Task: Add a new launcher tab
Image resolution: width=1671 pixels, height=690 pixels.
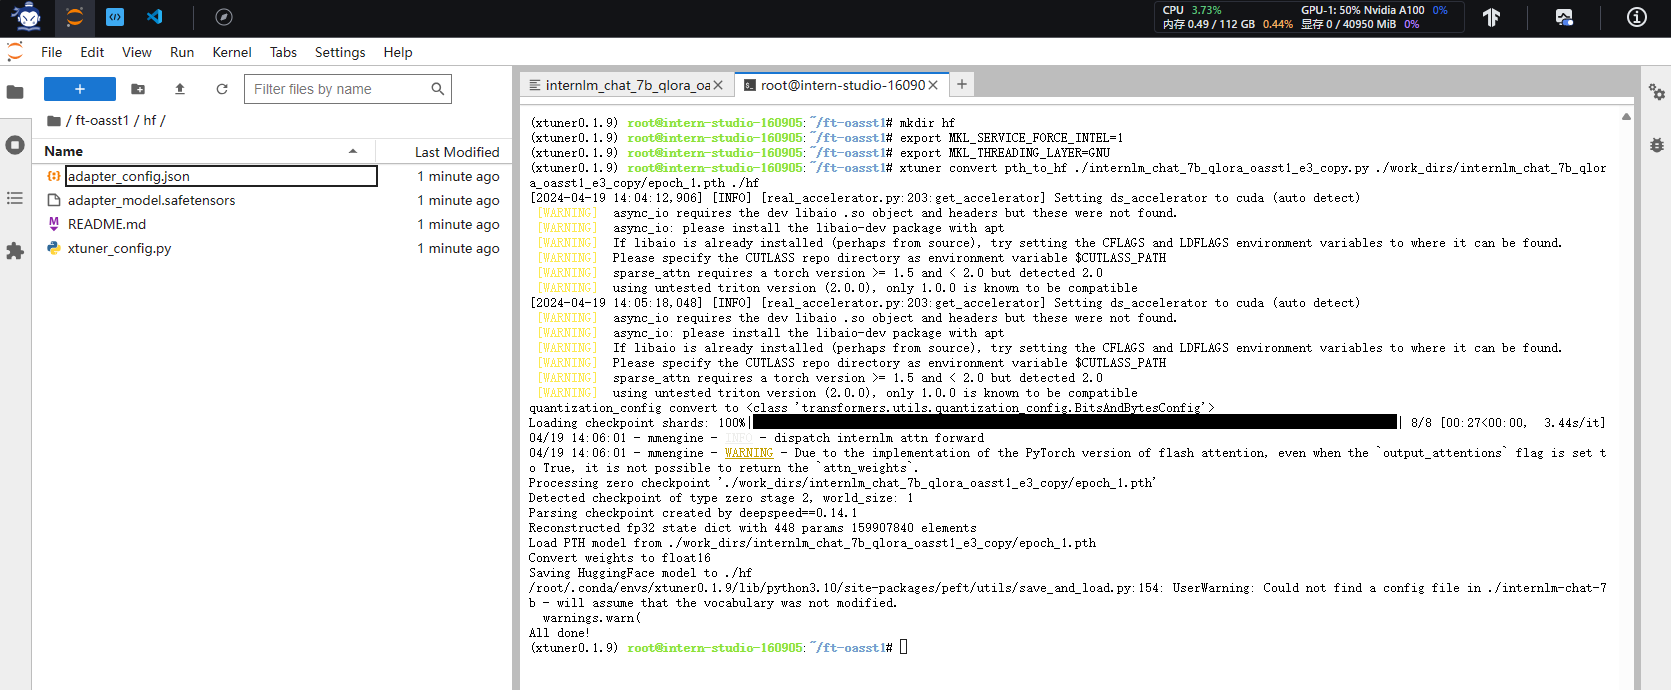Action: [x=961, y=85]
